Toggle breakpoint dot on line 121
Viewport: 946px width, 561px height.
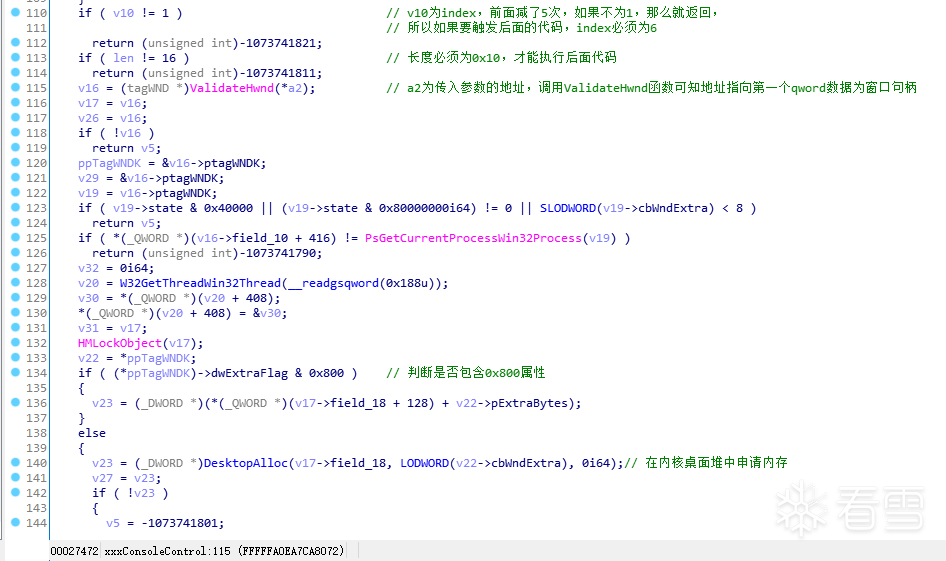click(x=16, y=177)
